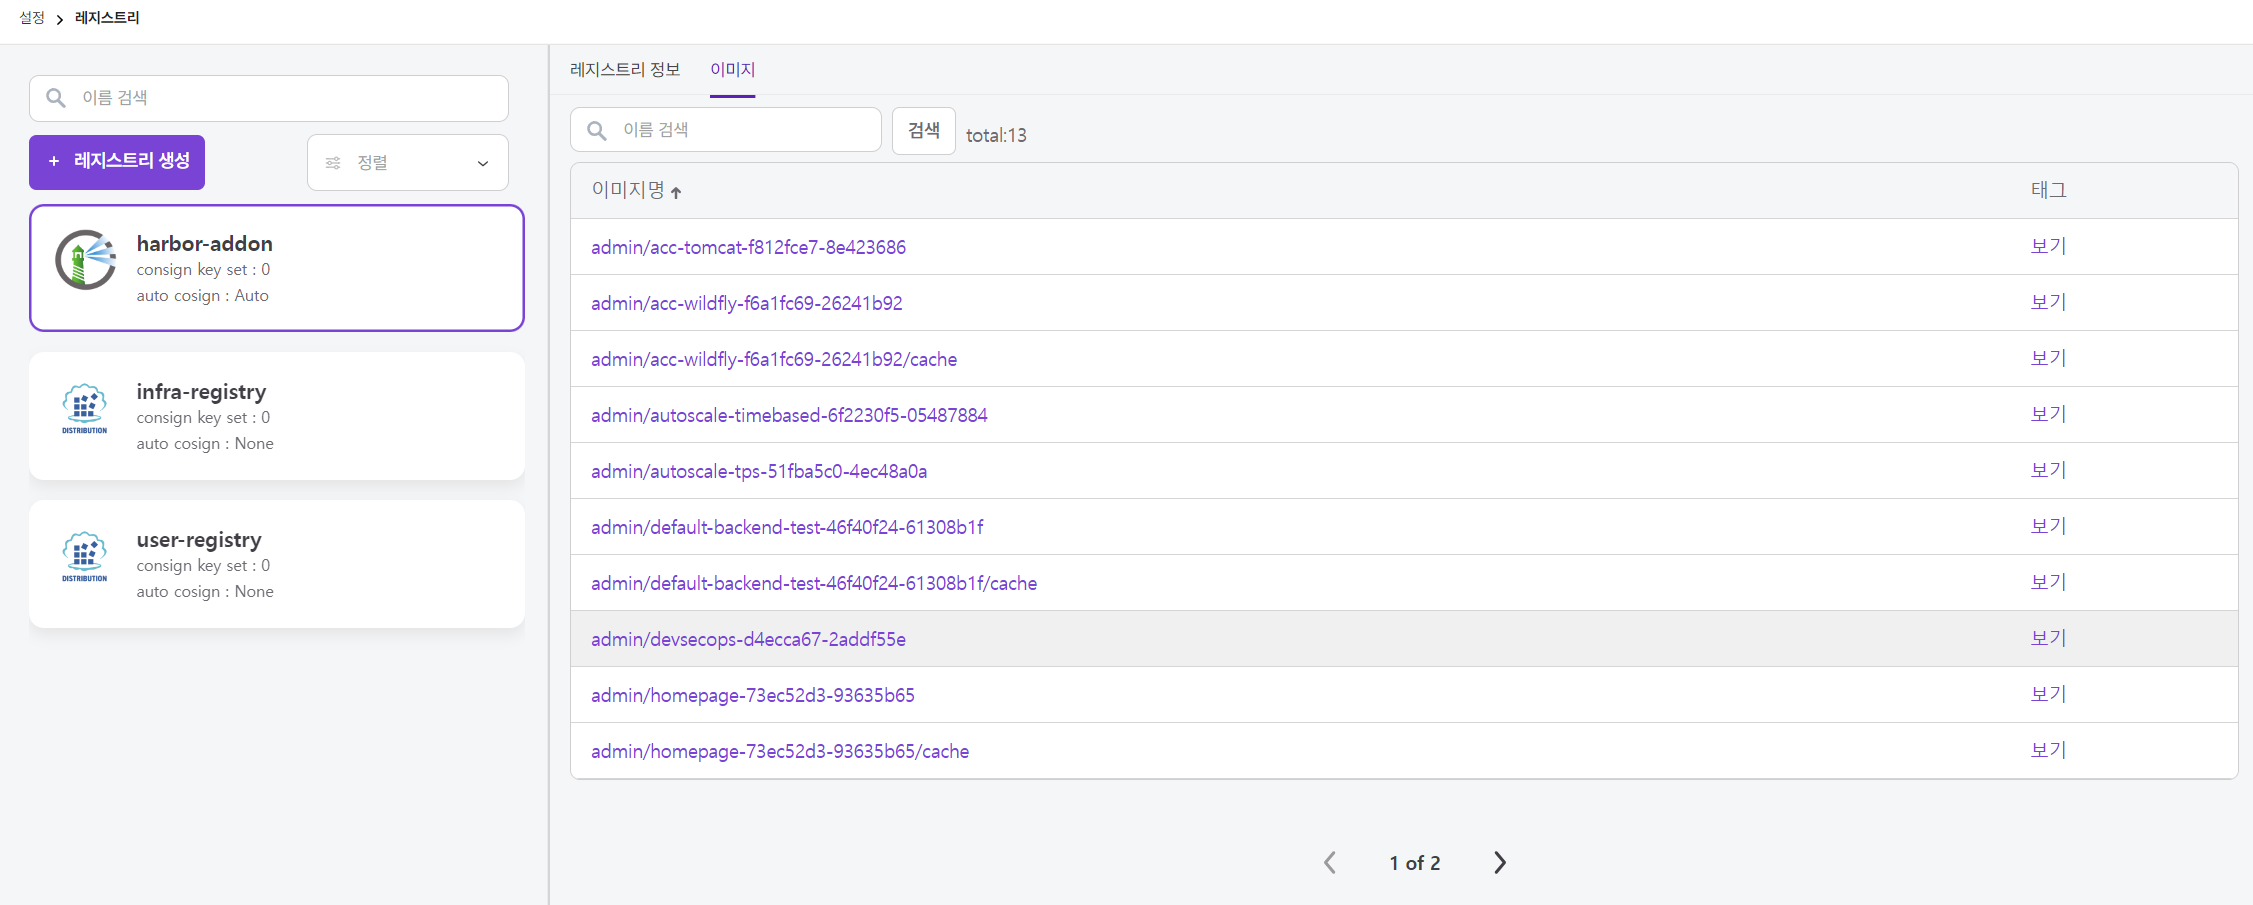Switch to the 레지스트리 정보 tab
This screenshot has height=905, width=2253.
point(625,69)
